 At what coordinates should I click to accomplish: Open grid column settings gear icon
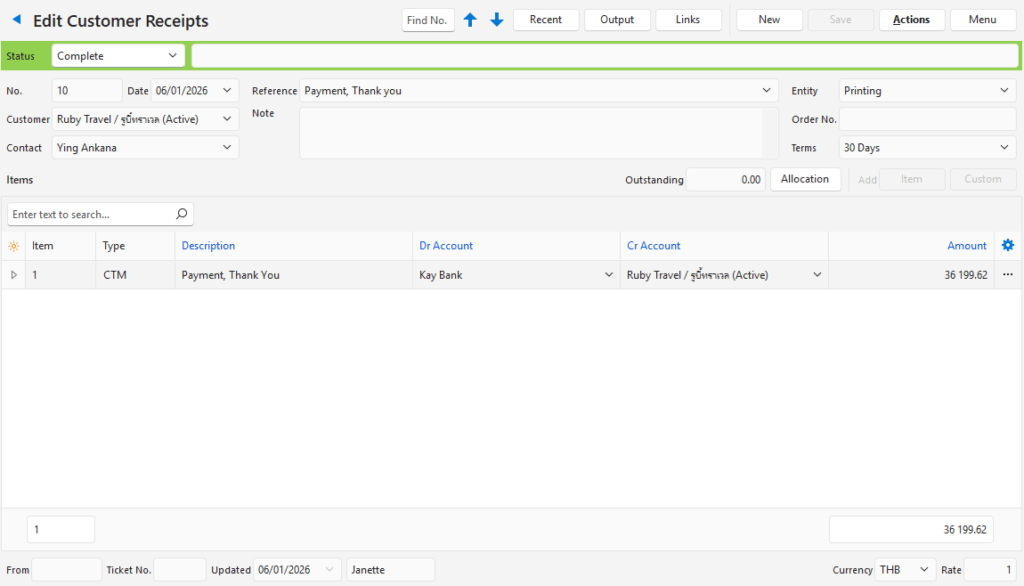pos(1007,246)
